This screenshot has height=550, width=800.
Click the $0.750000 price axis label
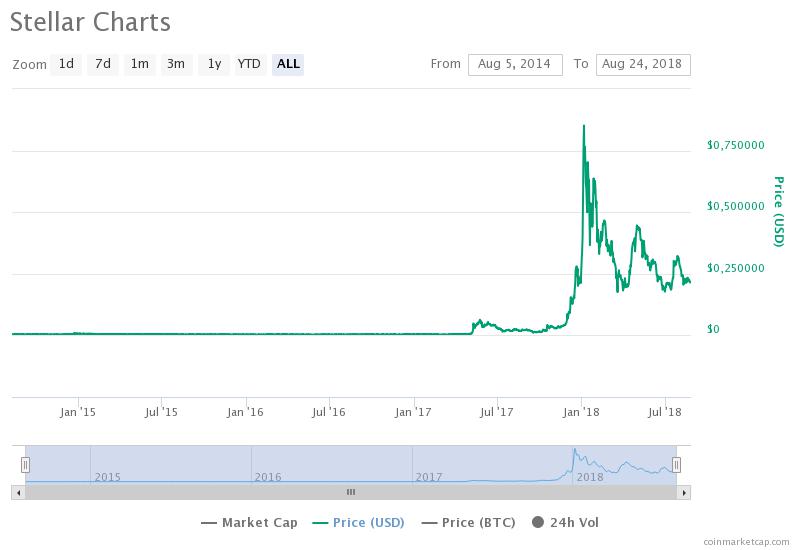(x=736, y=145)
